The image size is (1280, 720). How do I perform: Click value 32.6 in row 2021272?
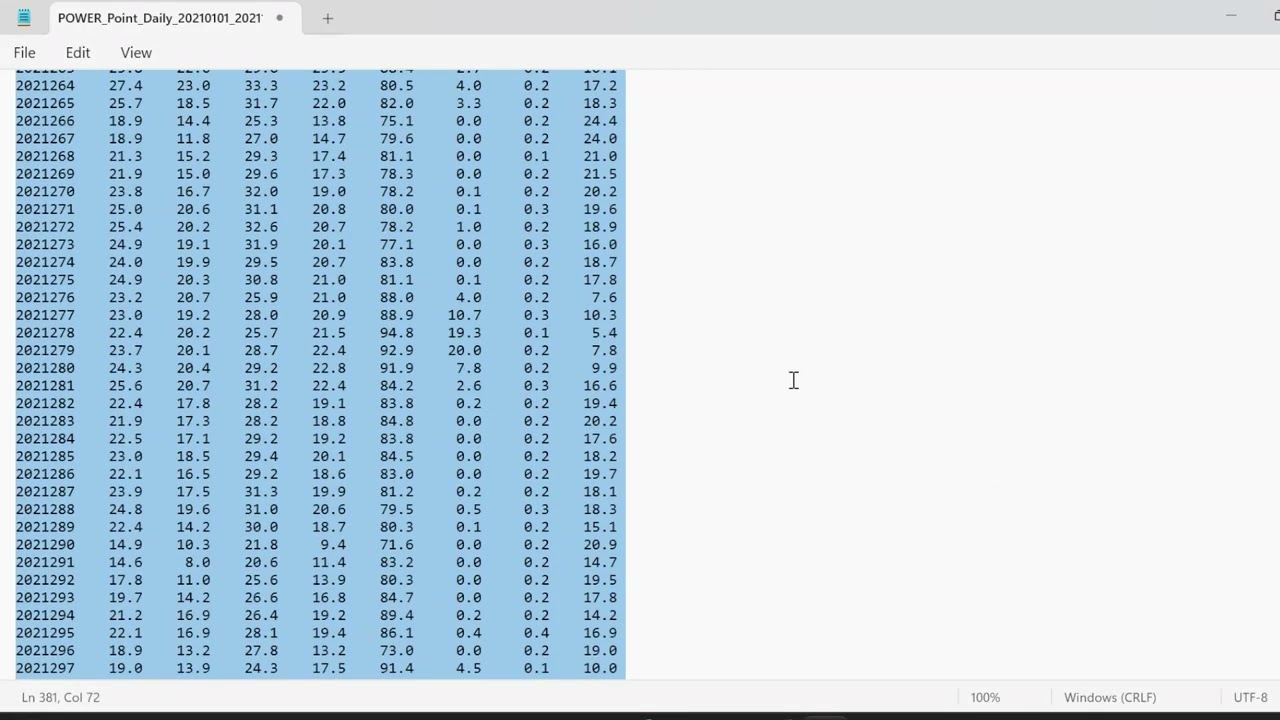(x=261, y=227)
